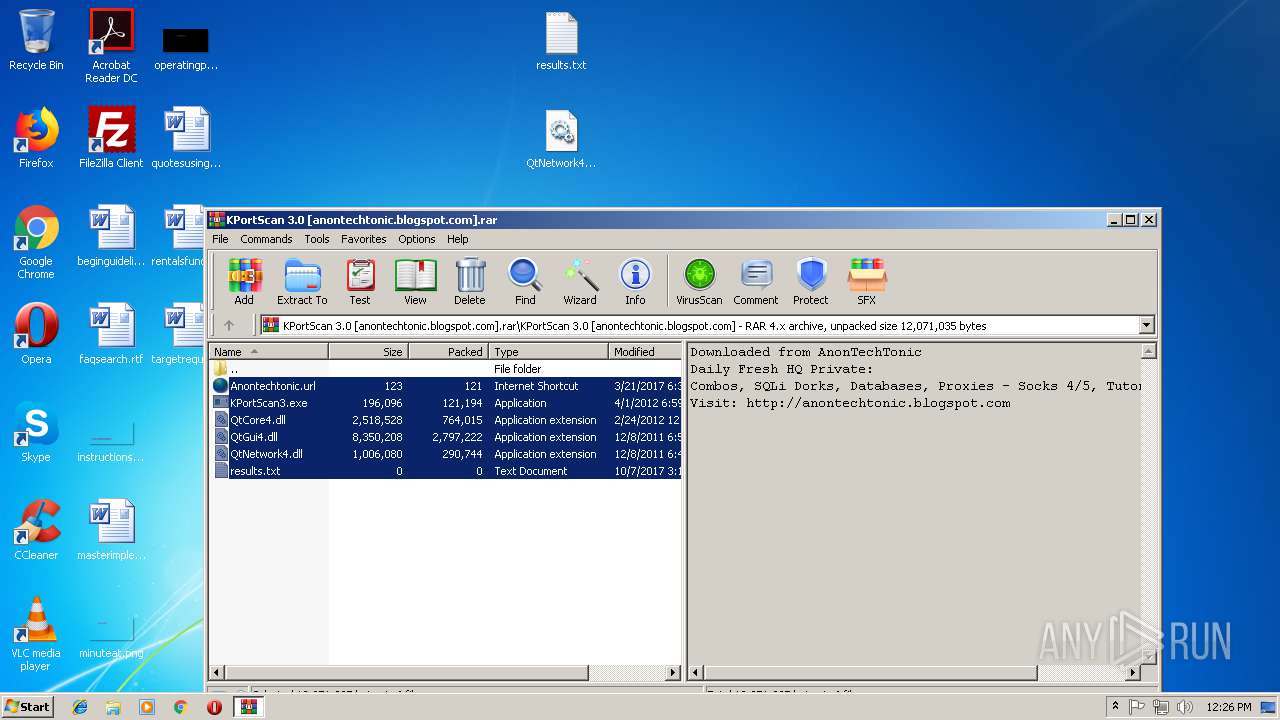The image size is (1280, 720).
Task: Click the Add archive toolbar icon
Action: pos(244,281)
